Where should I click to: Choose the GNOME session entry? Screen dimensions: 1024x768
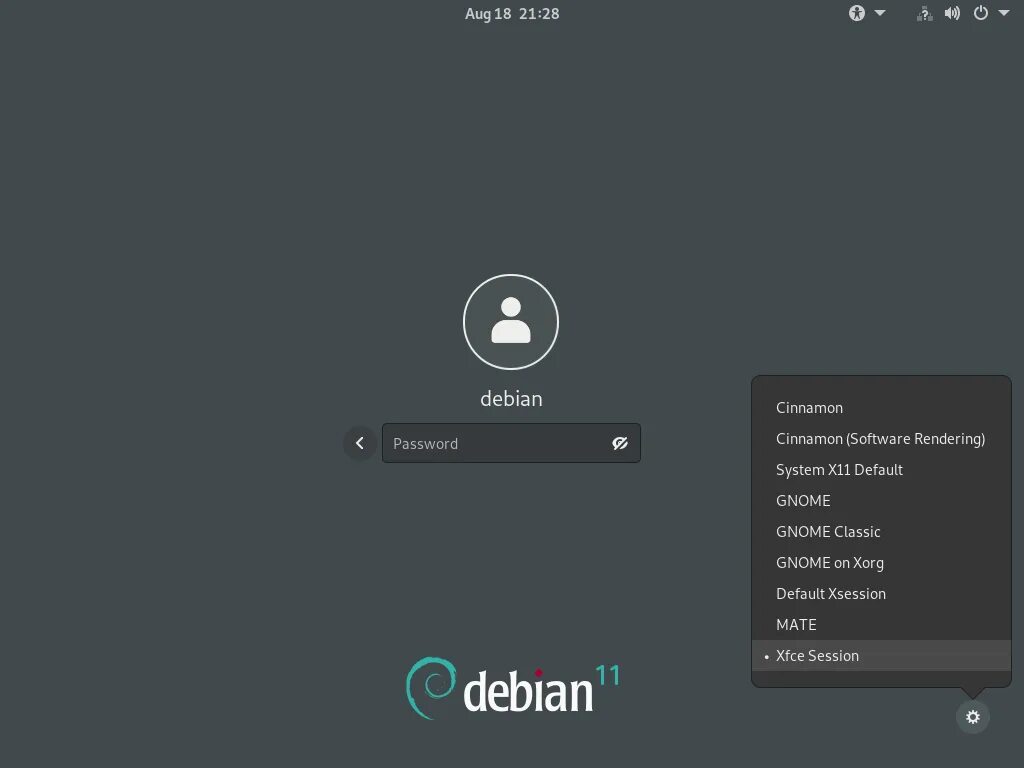(881, 501)
